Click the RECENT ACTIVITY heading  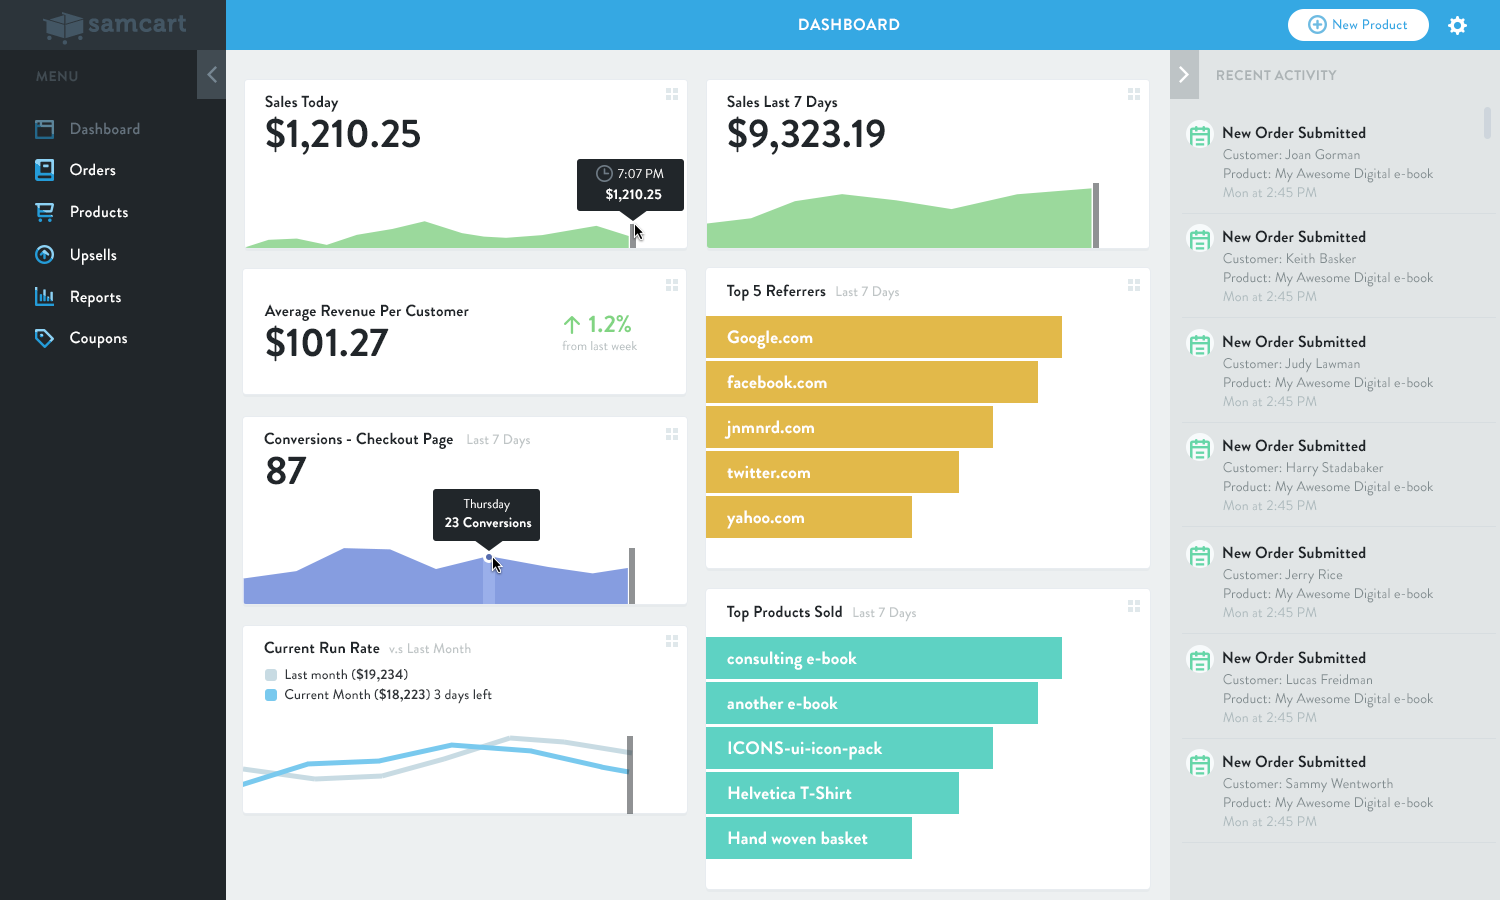tap(1276, 75)
